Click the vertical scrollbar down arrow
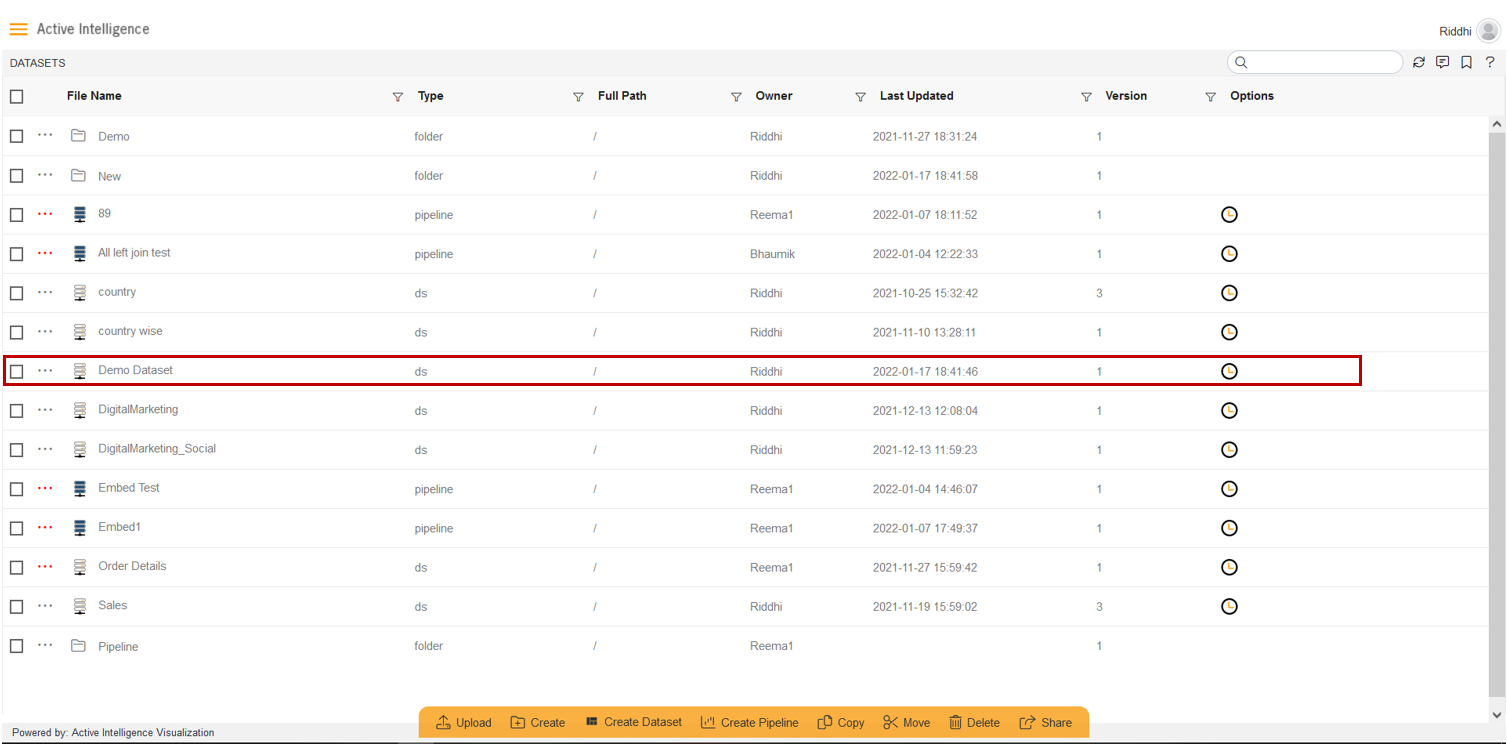The width and height of the screenshot is (1507, 745). point(1497,715)
